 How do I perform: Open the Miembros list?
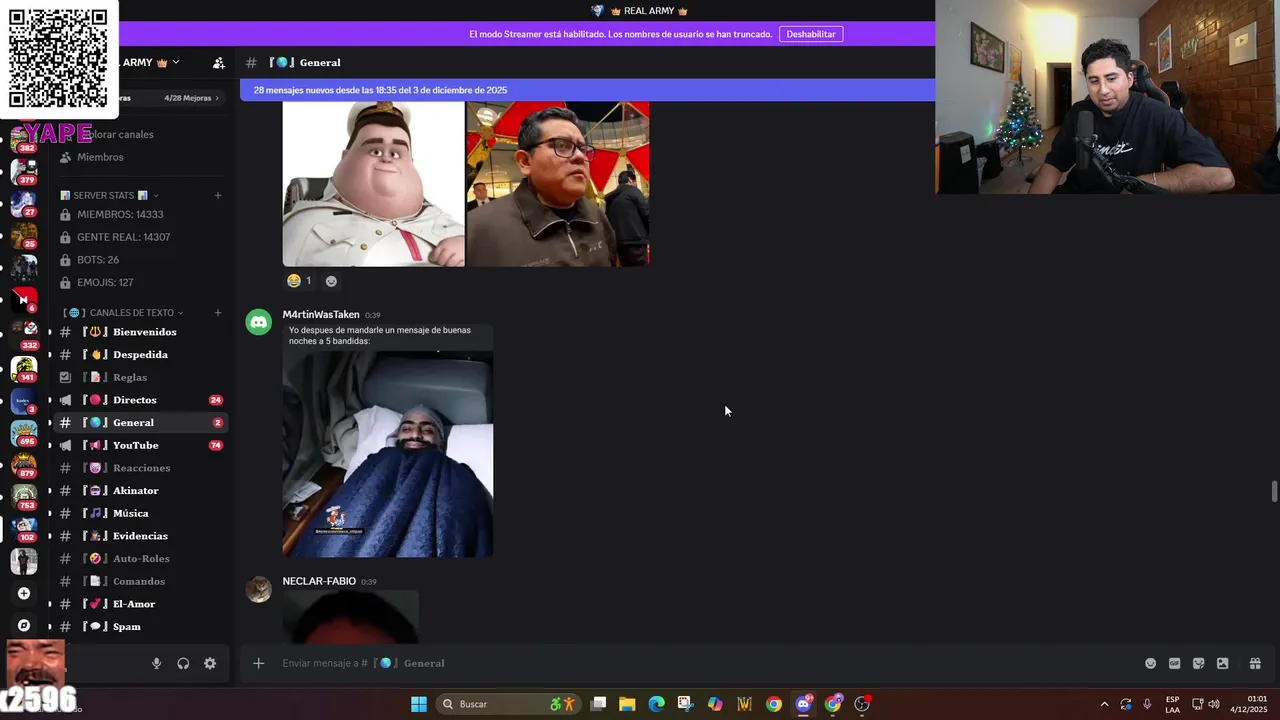[x=141, y=157]
